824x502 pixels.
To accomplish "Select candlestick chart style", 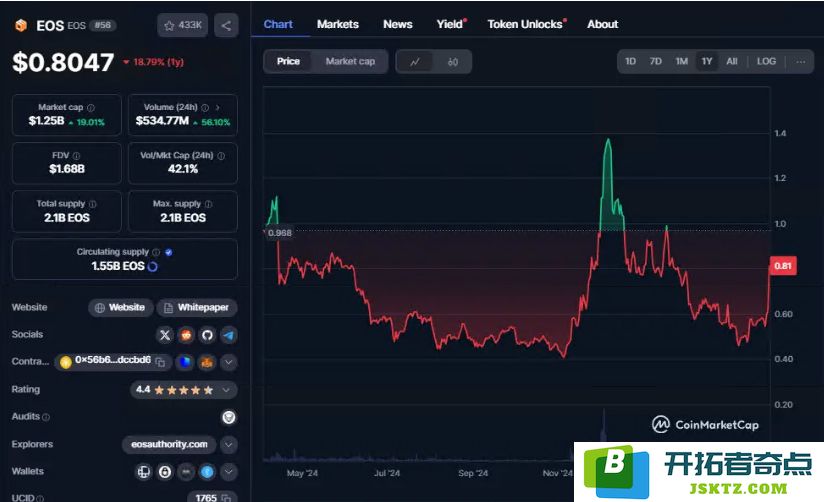I will tap(452, 62).
